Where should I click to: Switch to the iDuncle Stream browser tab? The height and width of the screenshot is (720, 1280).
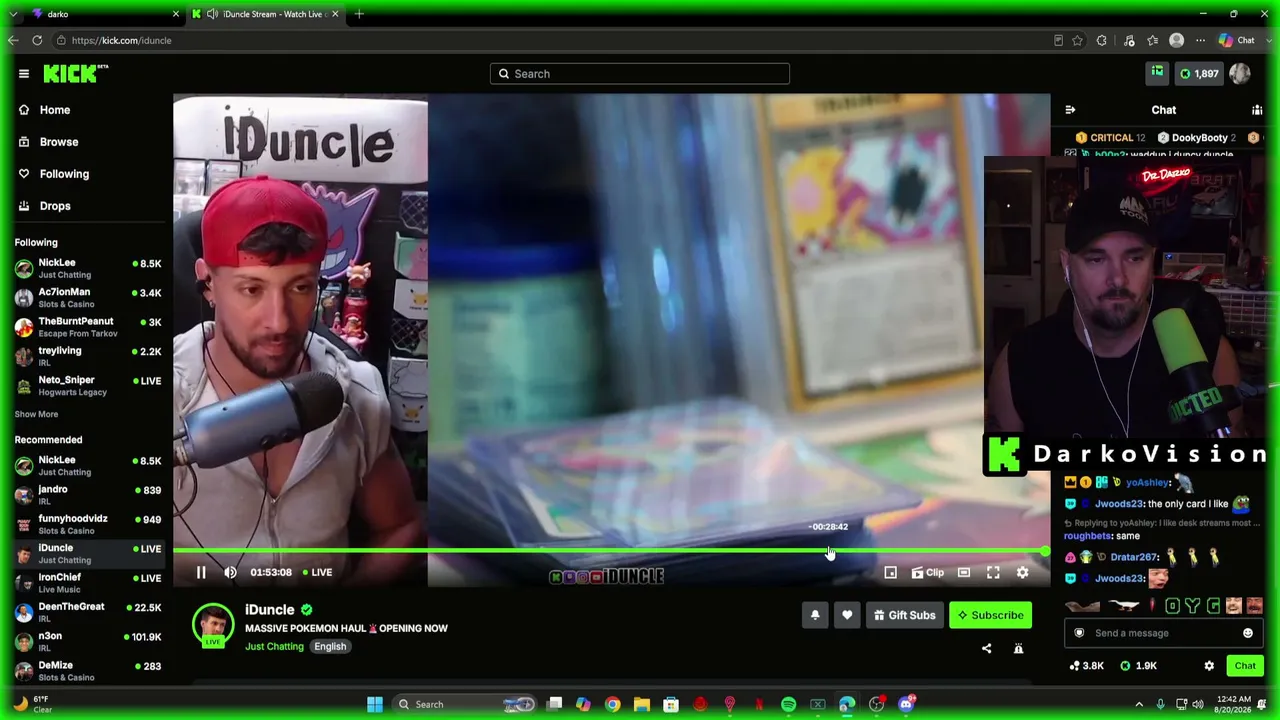(x=266, y=14)
